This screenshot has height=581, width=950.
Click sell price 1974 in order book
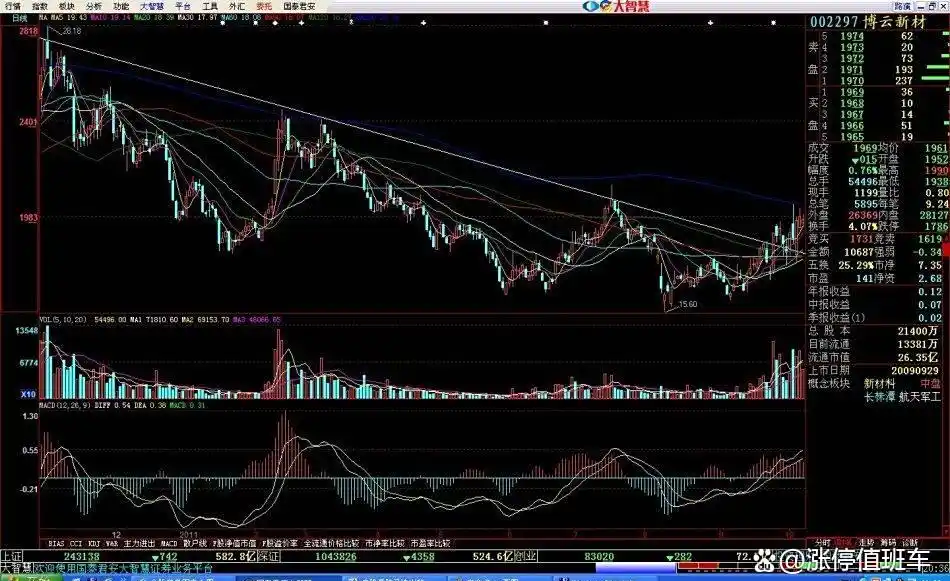click(x=851, y=36)
